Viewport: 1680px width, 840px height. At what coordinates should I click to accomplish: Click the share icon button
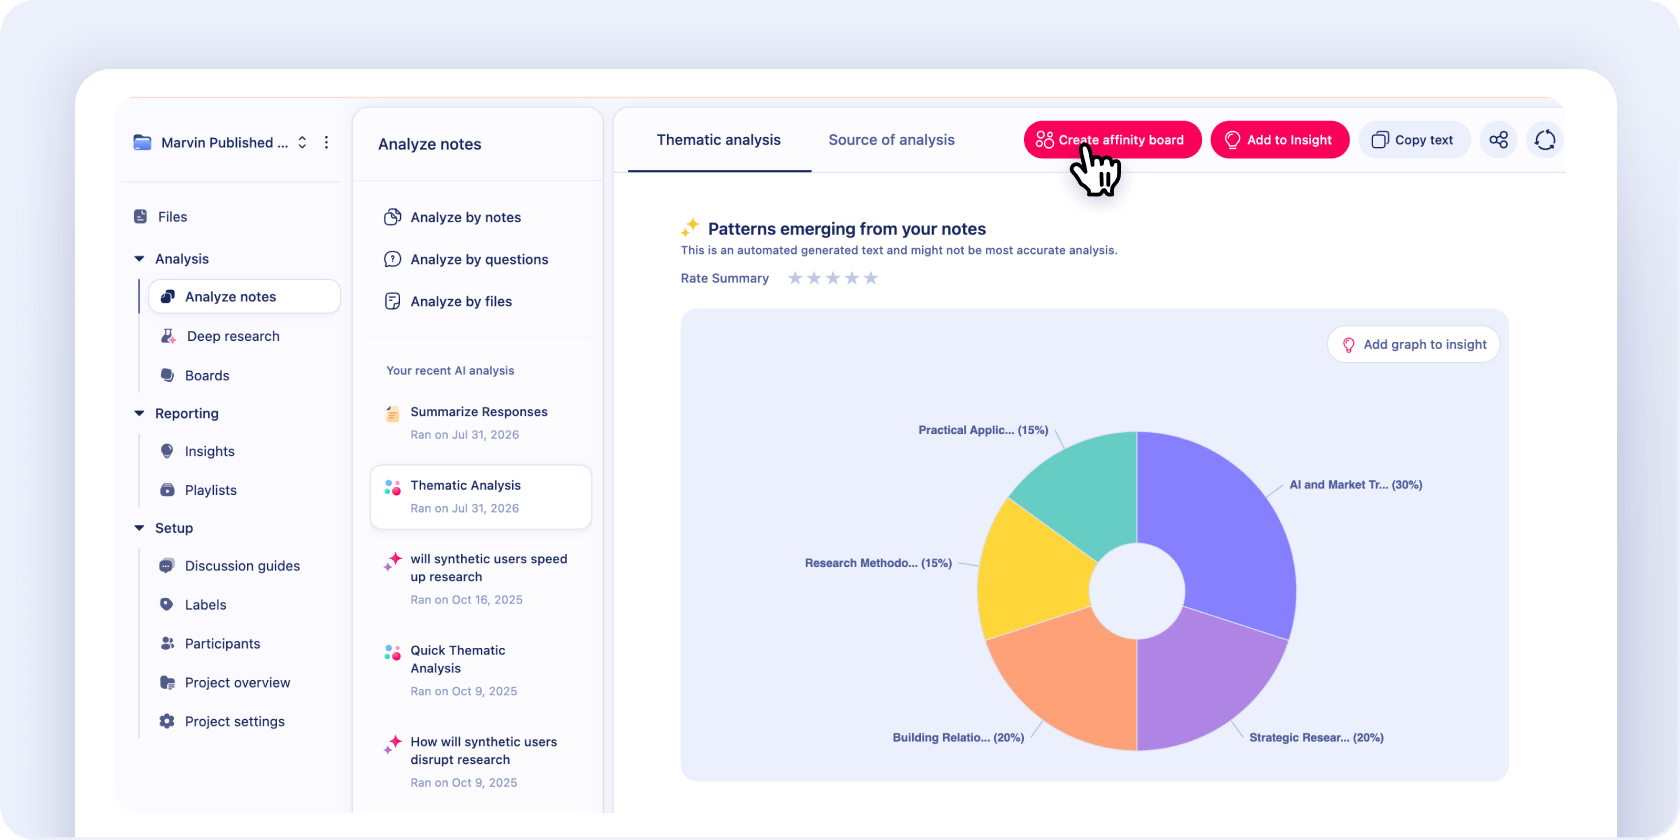[x=1498, y=140]
